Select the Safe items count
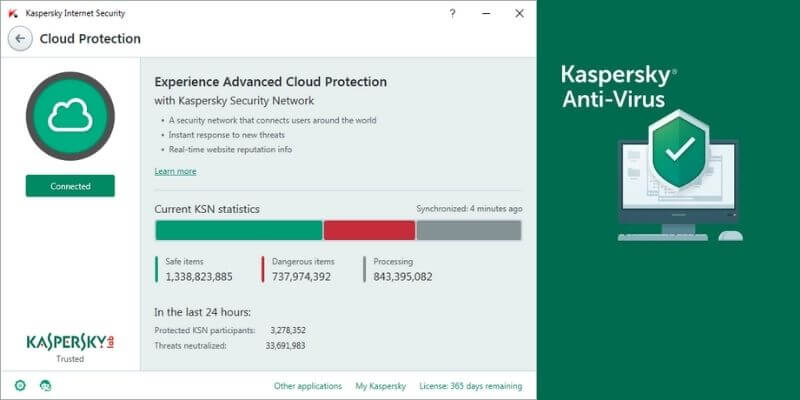Viewport: 800px width, 400px height. click(198, 277)
